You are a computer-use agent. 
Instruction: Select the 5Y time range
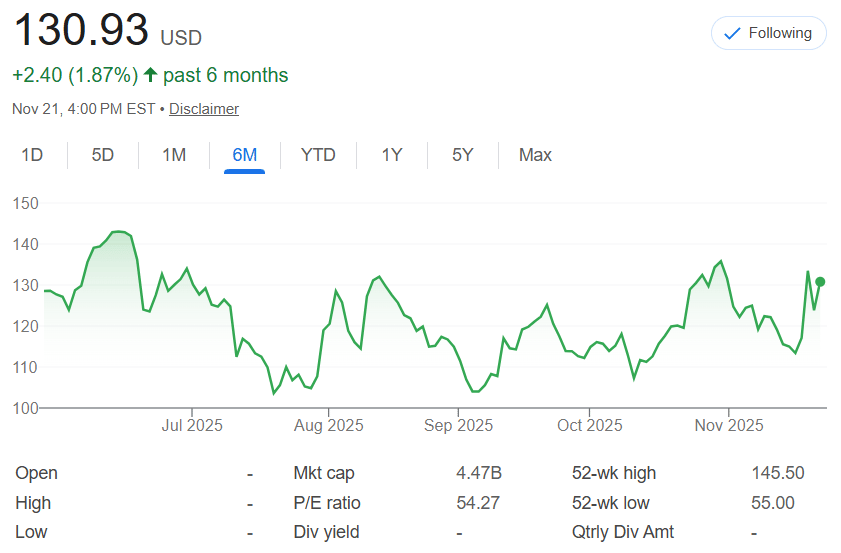pyautogui.click(x=462, y=155)
